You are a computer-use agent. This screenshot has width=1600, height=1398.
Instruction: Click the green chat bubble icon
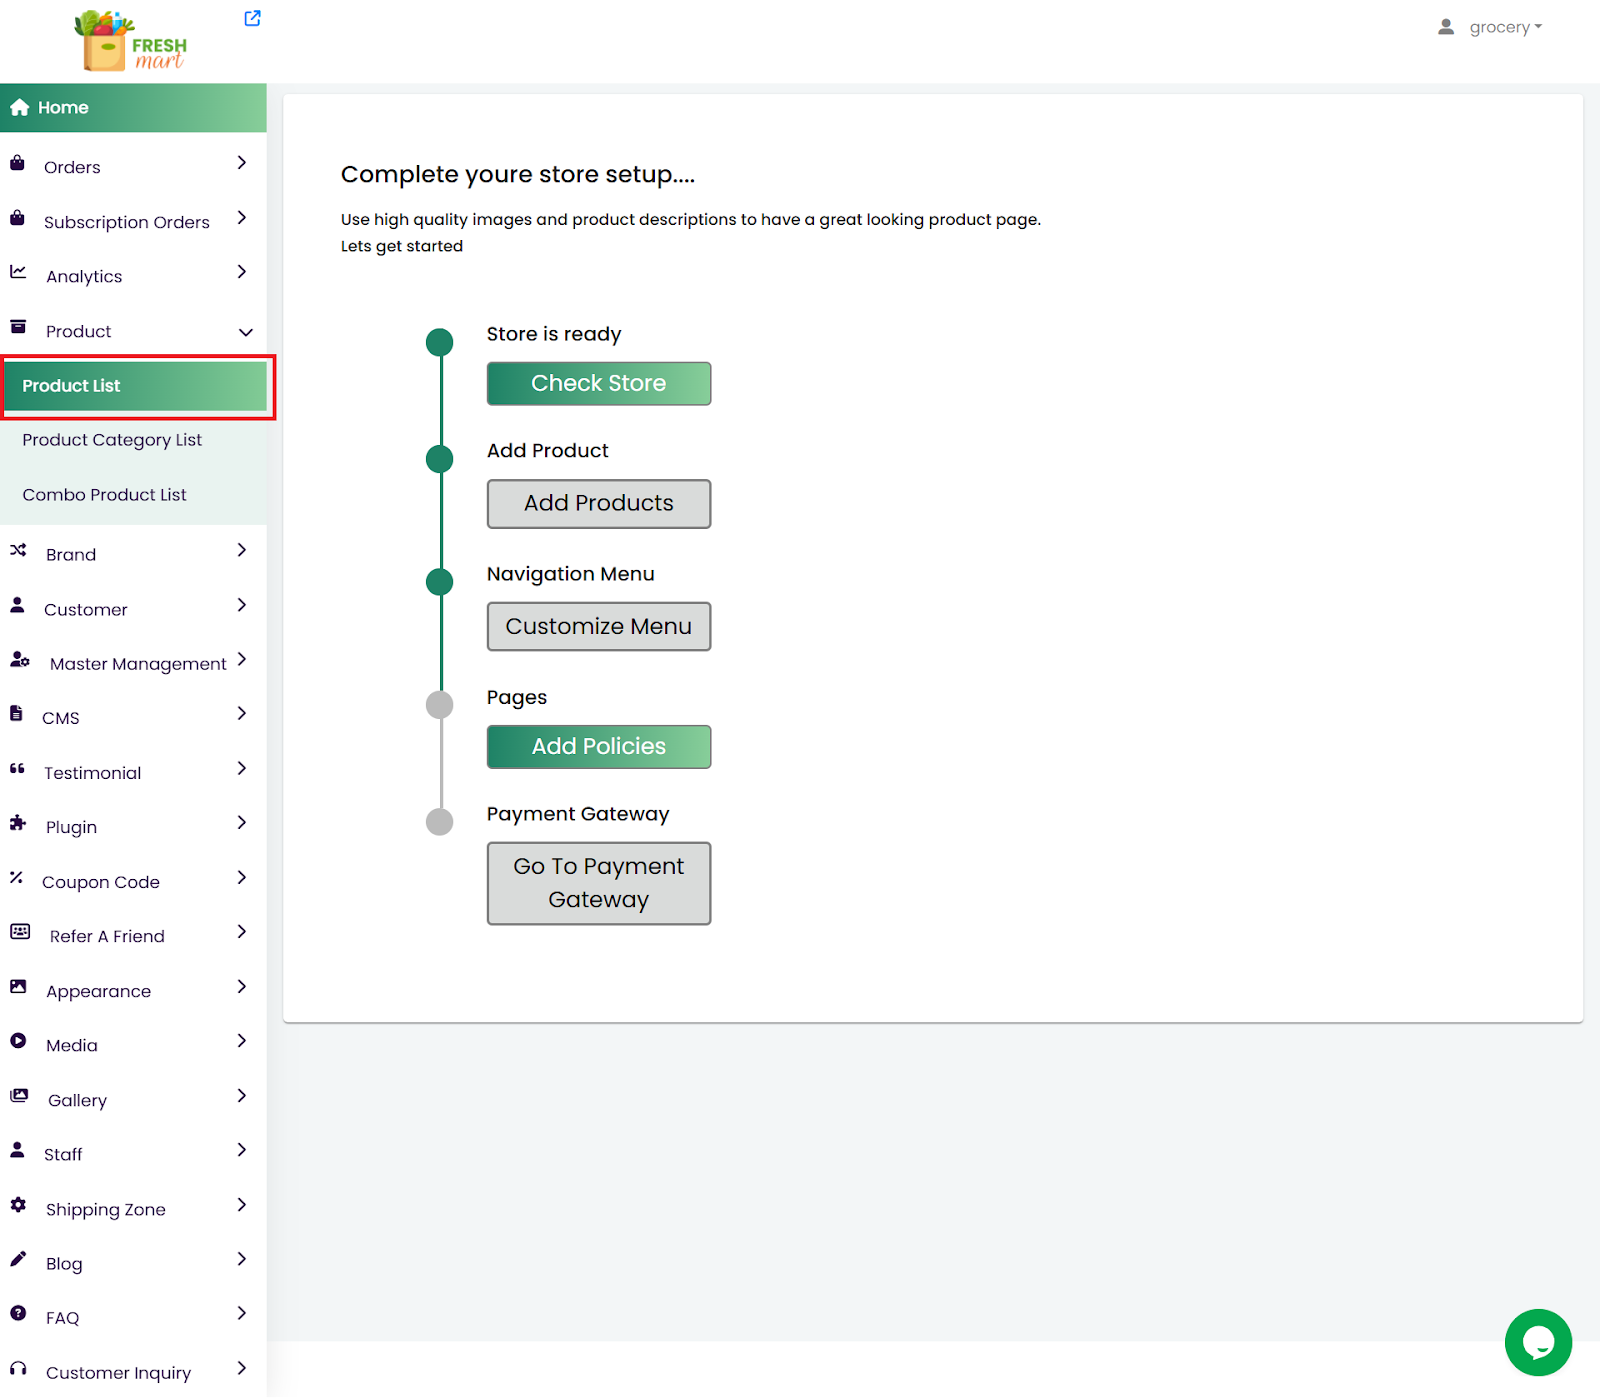coord(1537,1342)
